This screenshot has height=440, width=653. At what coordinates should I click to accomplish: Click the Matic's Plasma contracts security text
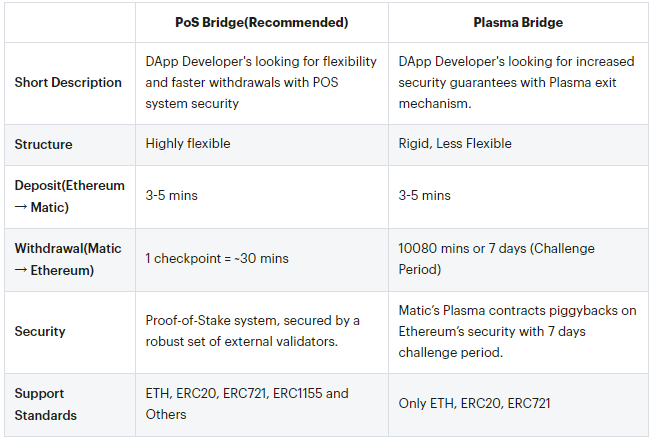pyautogui.click(x=517, y=331)
